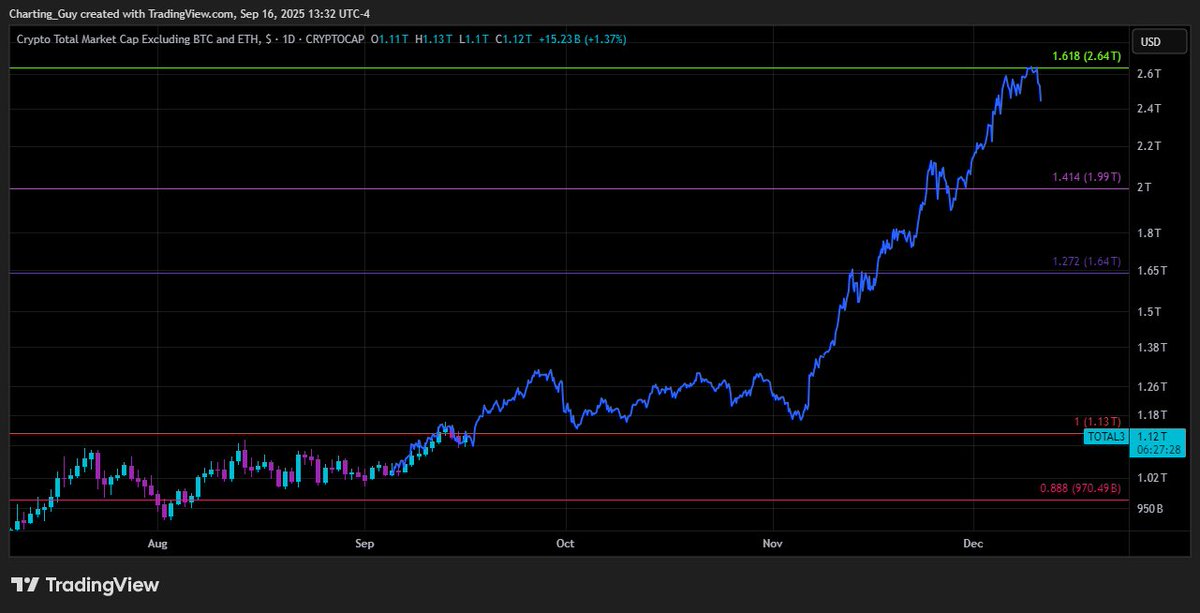Click the TradingView wordmark text
This screenshot has height=613, width=1200.
(103, 586)
